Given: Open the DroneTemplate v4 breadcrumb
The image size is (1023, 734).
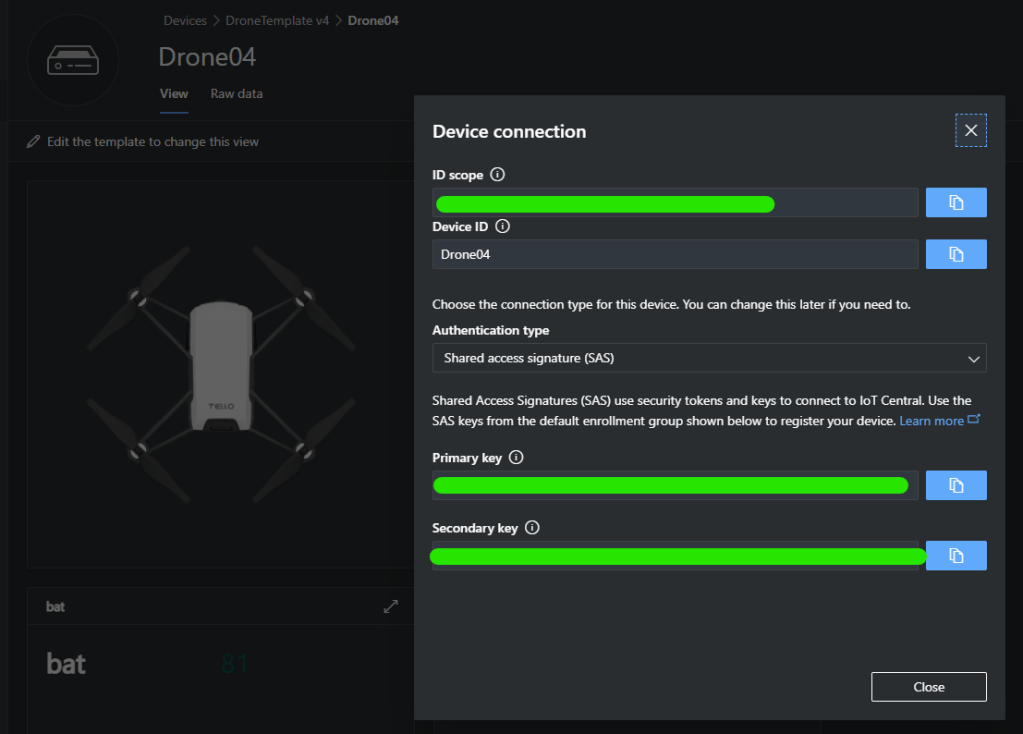Looking at the screenshot, I should click(x=277, y=19).
